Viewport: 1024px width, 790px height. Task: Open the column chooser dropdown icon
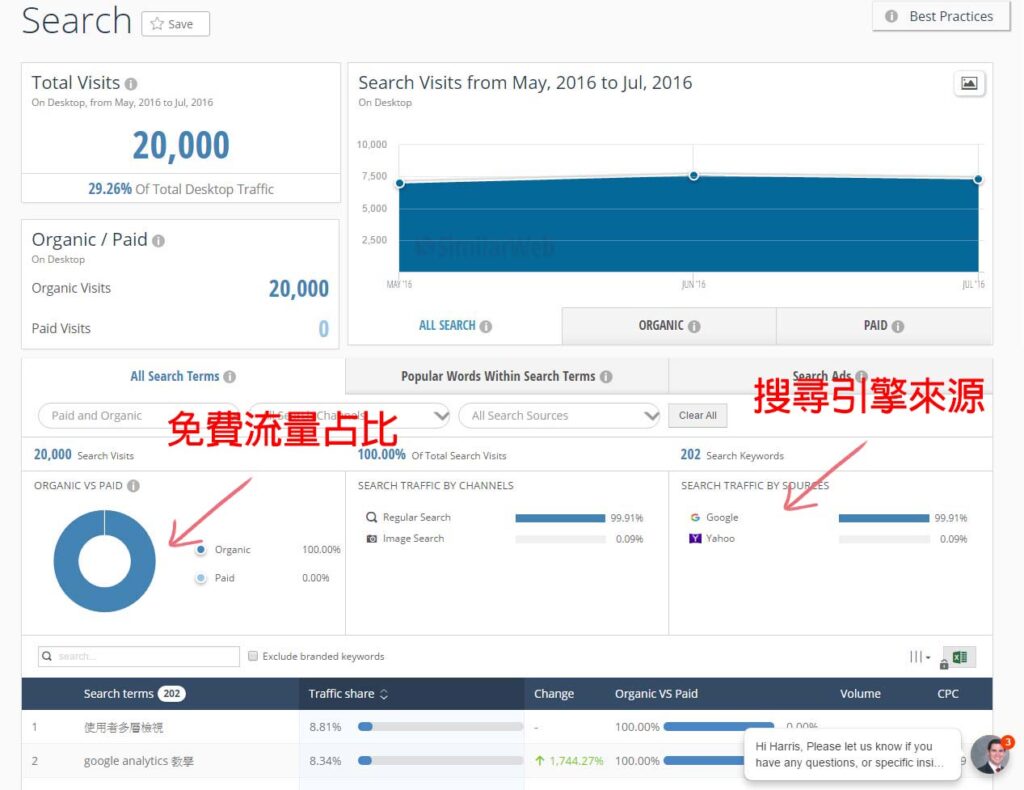[920, 657]
